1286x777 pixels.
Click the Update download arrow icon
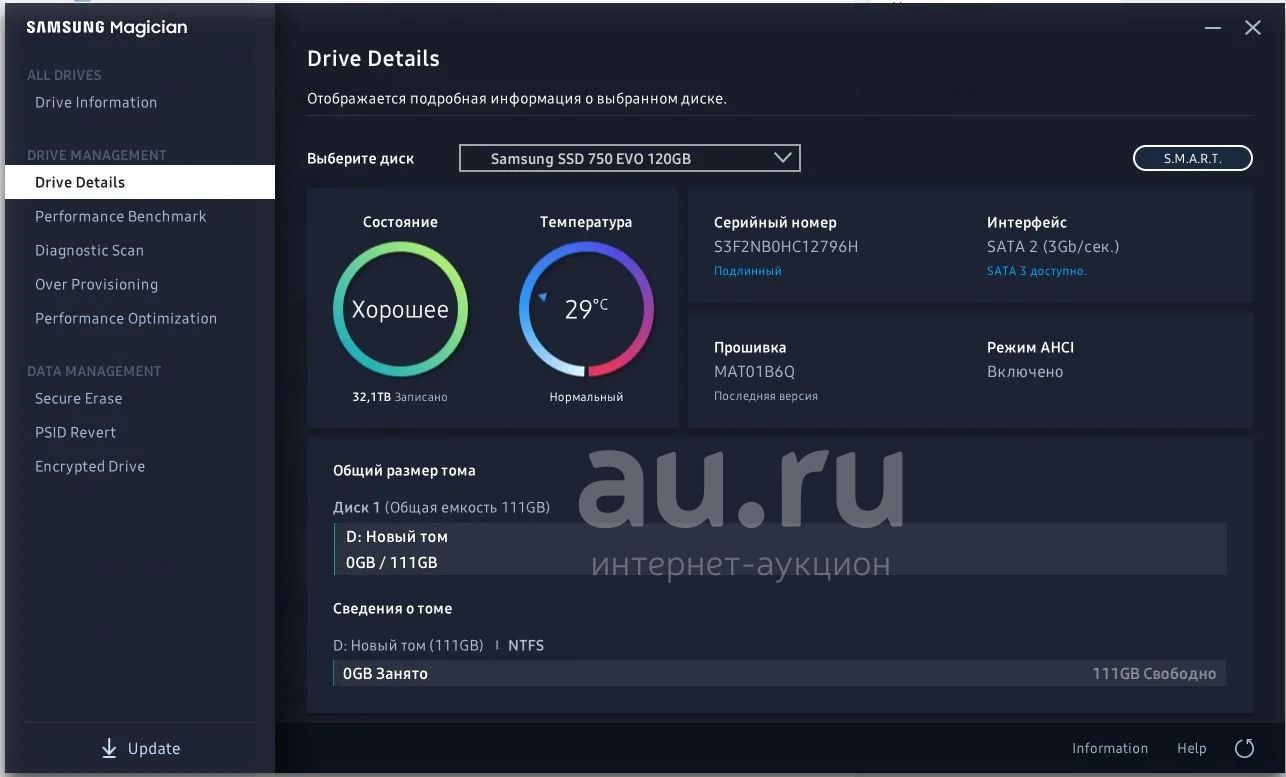click(x=109, y=748)
